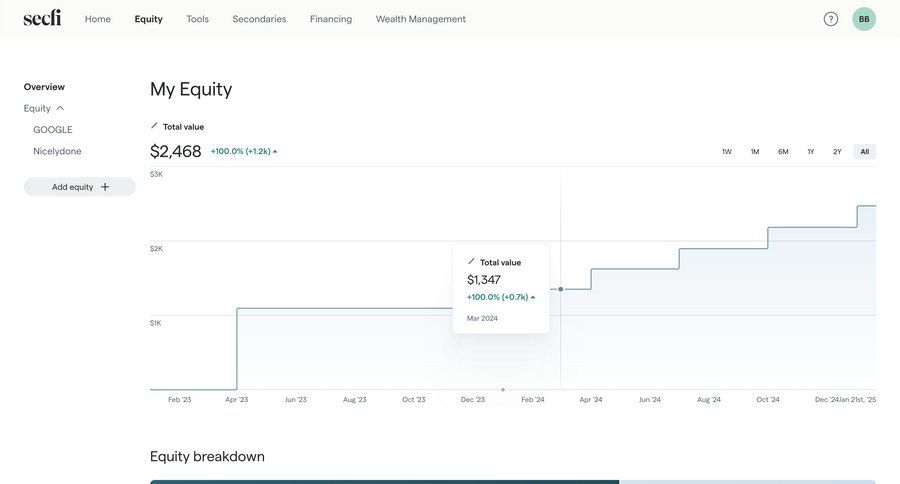Click the Mar 2024 chart data point
The image size is (900, 484).
[x=561, y=289]
